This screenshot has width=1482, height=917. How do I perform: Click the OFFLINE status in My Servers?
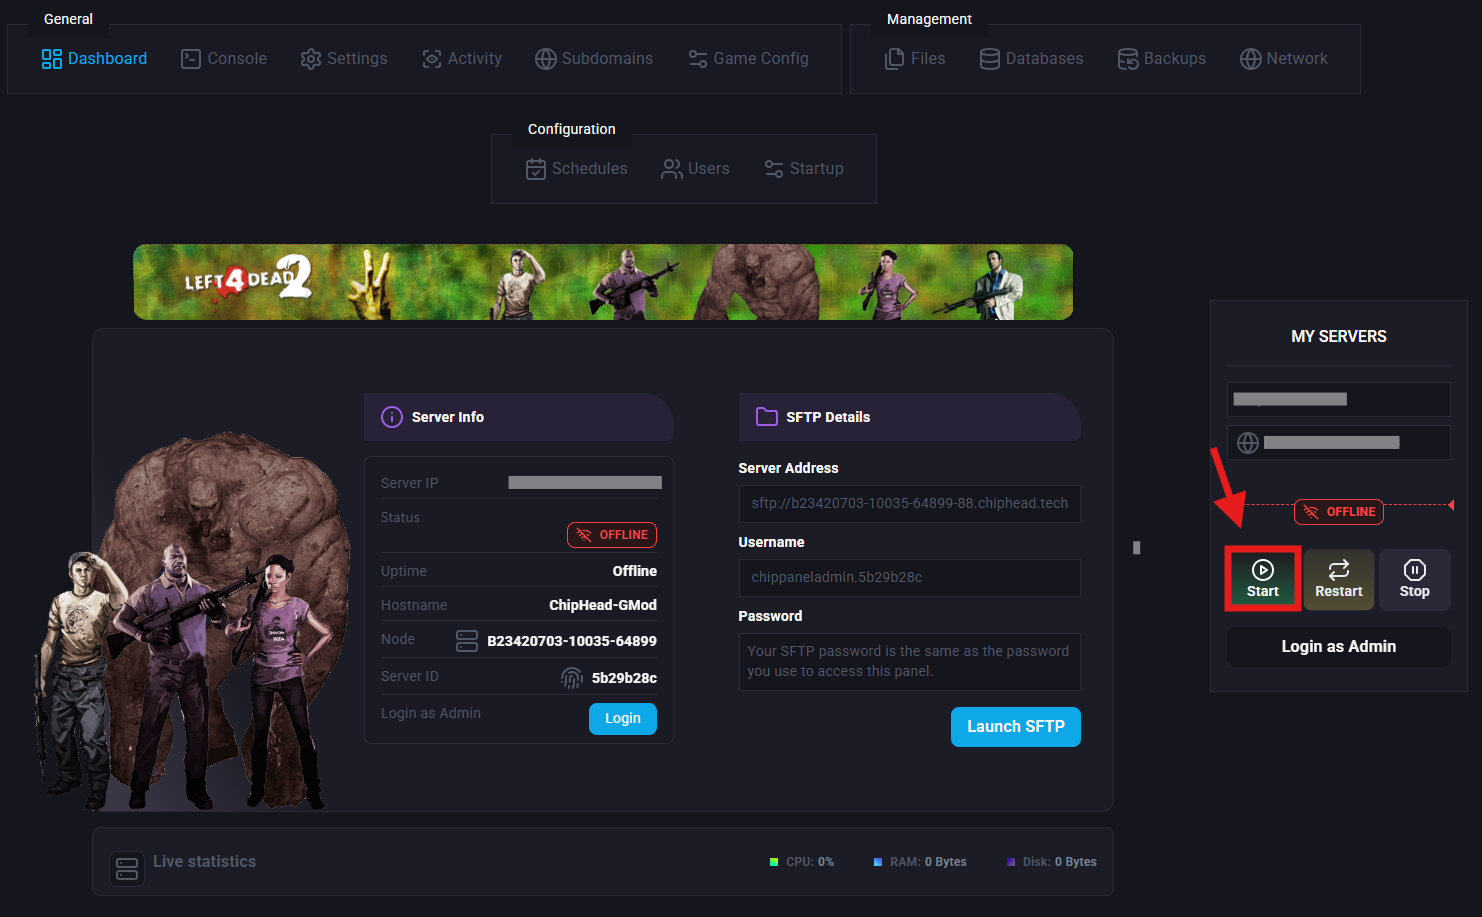[x=1339, y=512]
